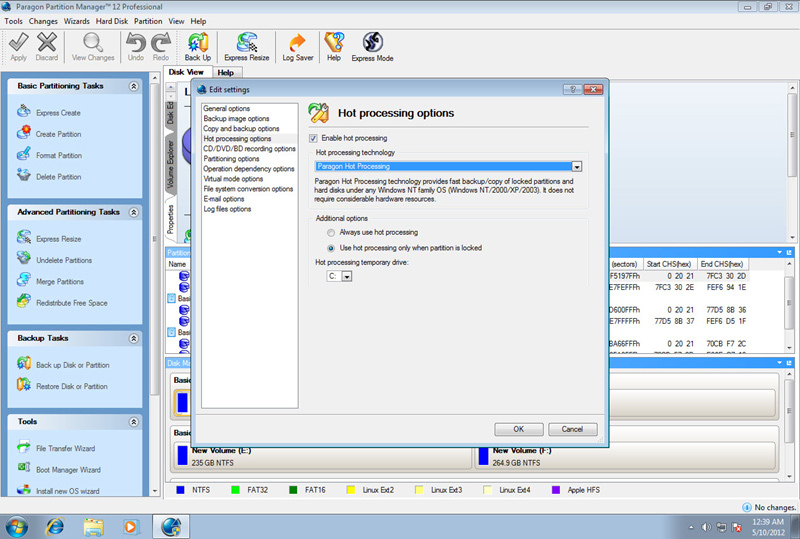Open the Wizards menu
Screen dimensions: 800x539
coord(77,21)
